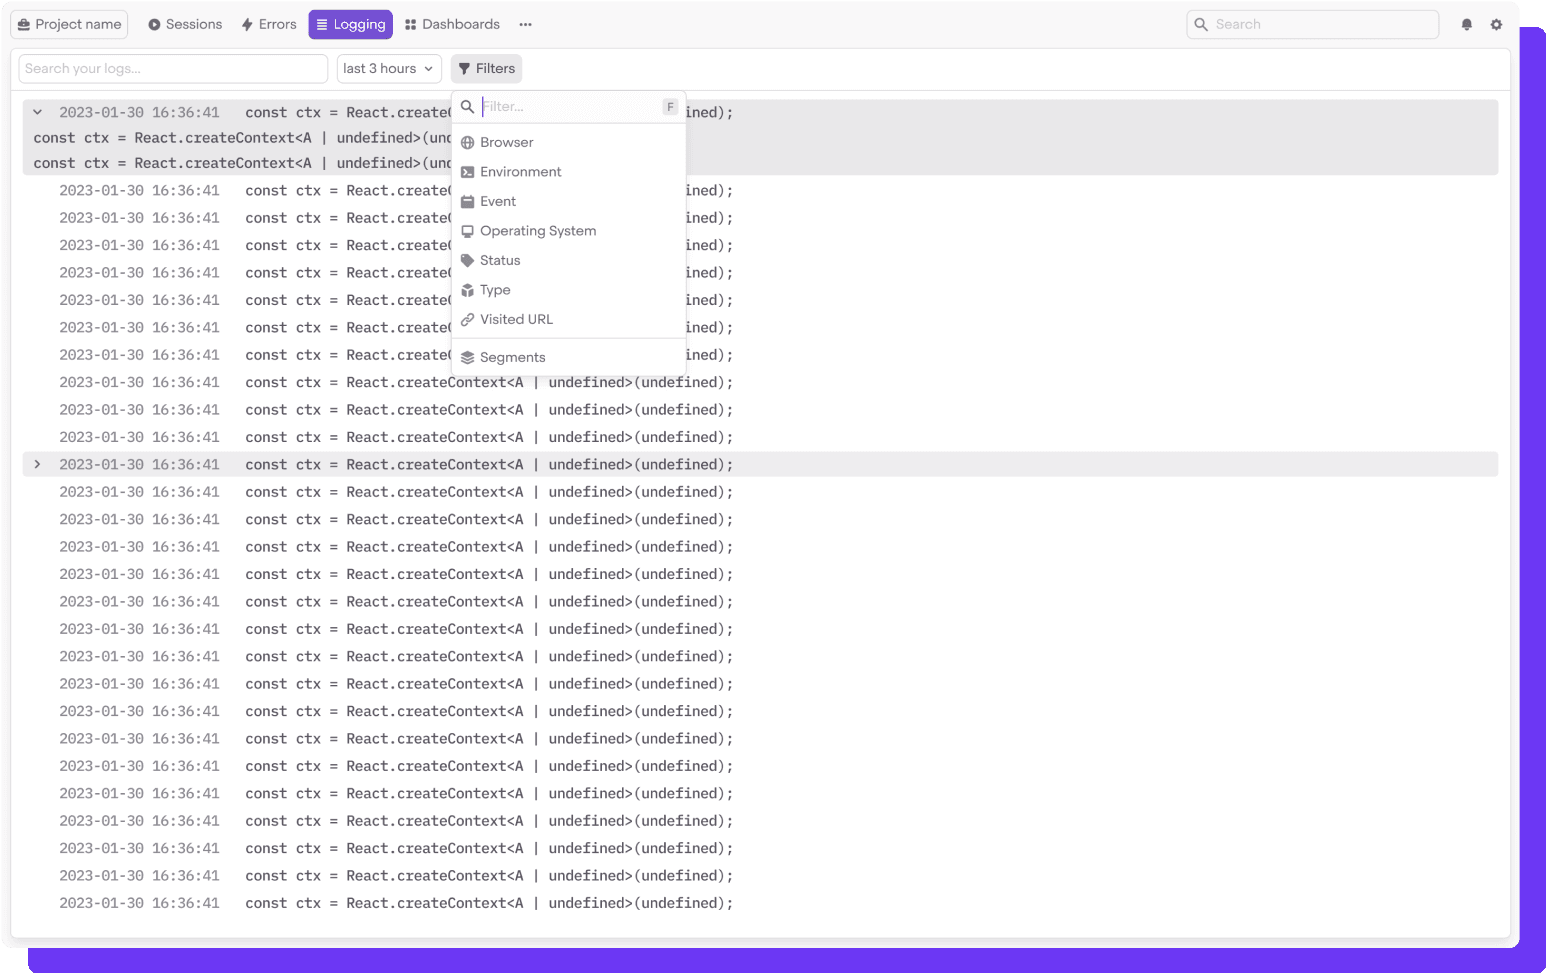1546x973 pixels.
Task: Click the Segments layers icon
Action: tap(467, 358)
